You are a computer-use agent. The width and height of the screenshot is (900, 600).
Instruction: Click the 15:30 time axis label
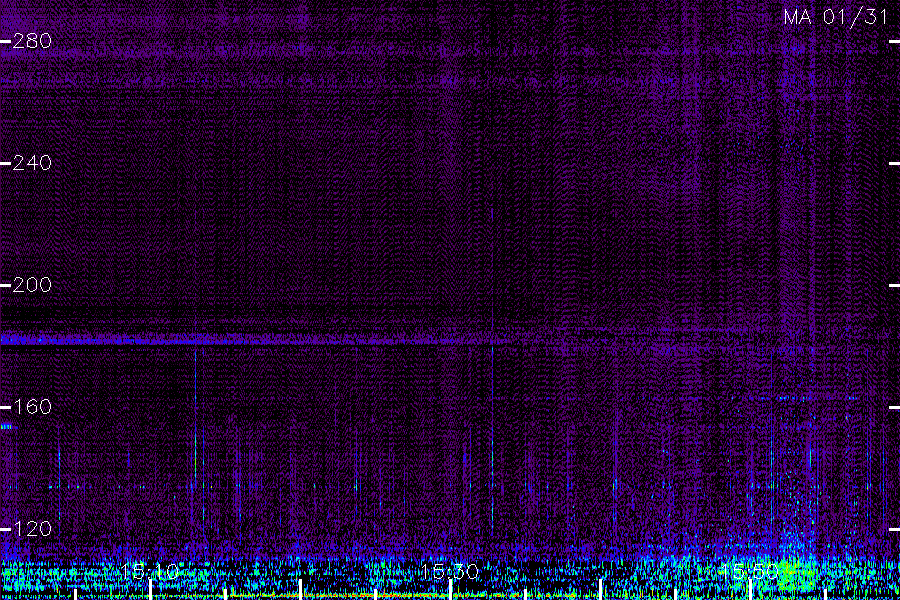pos(449,571)
